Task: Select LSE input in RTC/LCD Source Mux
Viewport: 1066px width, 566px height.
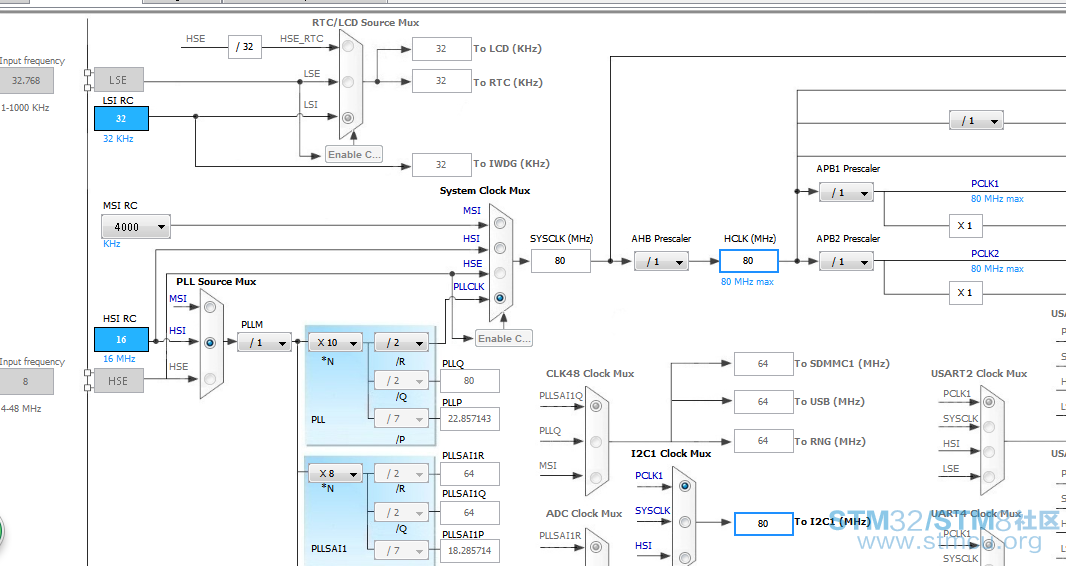Action: (348, 82)
